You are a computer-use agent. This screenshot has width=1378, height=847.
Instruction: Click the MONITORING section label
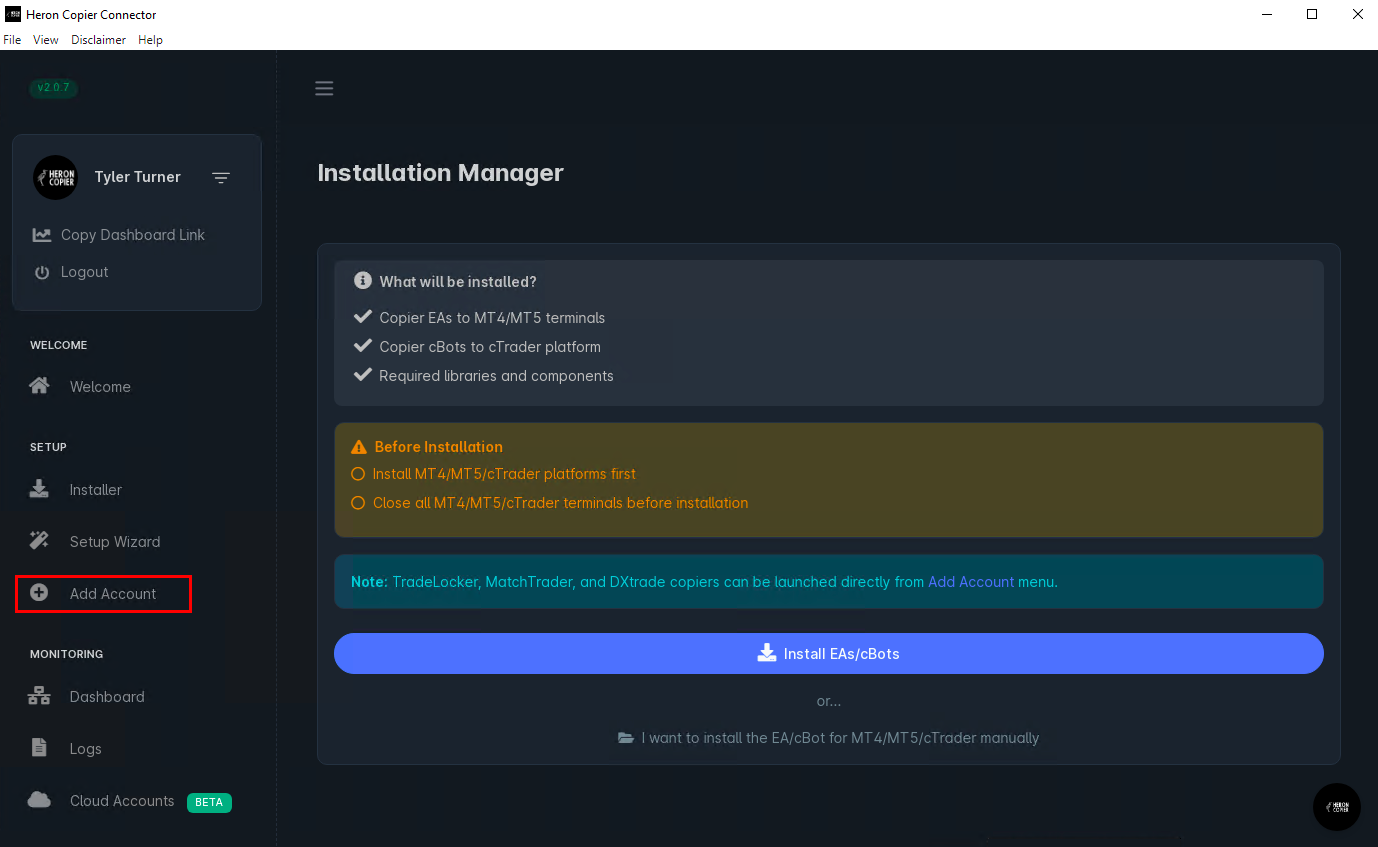(67, 654)
